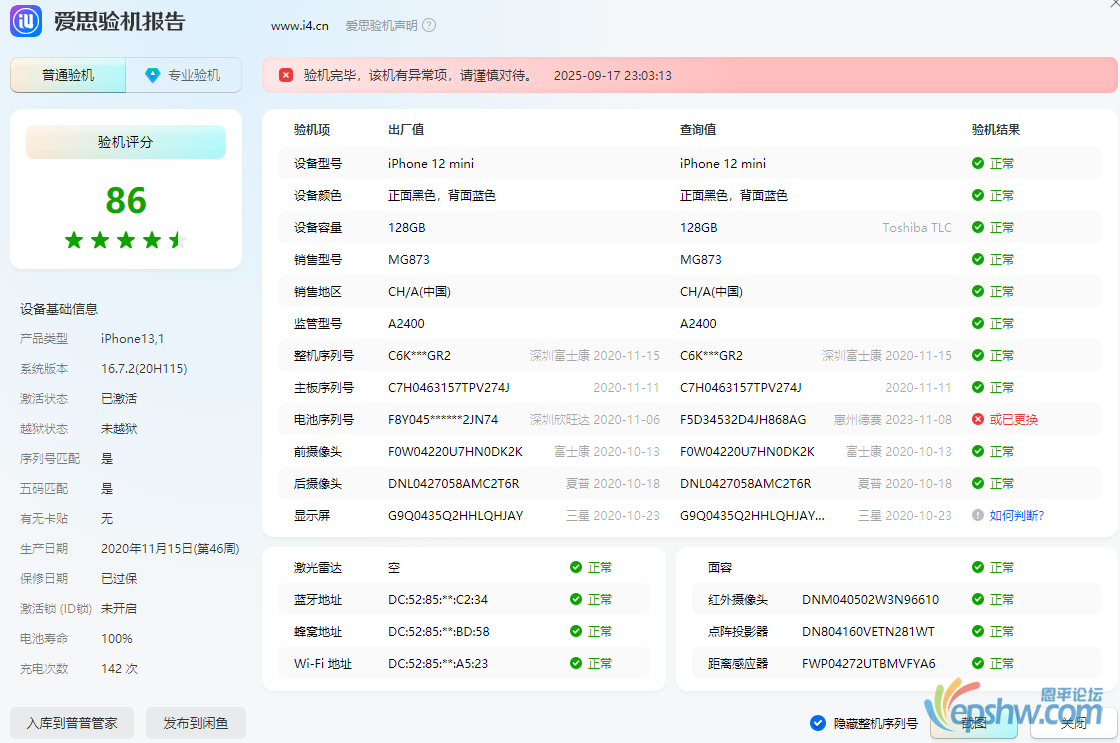Screen dimensions: 1120x743
Task: Click the green check icon in 红外摄像头 row
Action: (x=978, y=599)
